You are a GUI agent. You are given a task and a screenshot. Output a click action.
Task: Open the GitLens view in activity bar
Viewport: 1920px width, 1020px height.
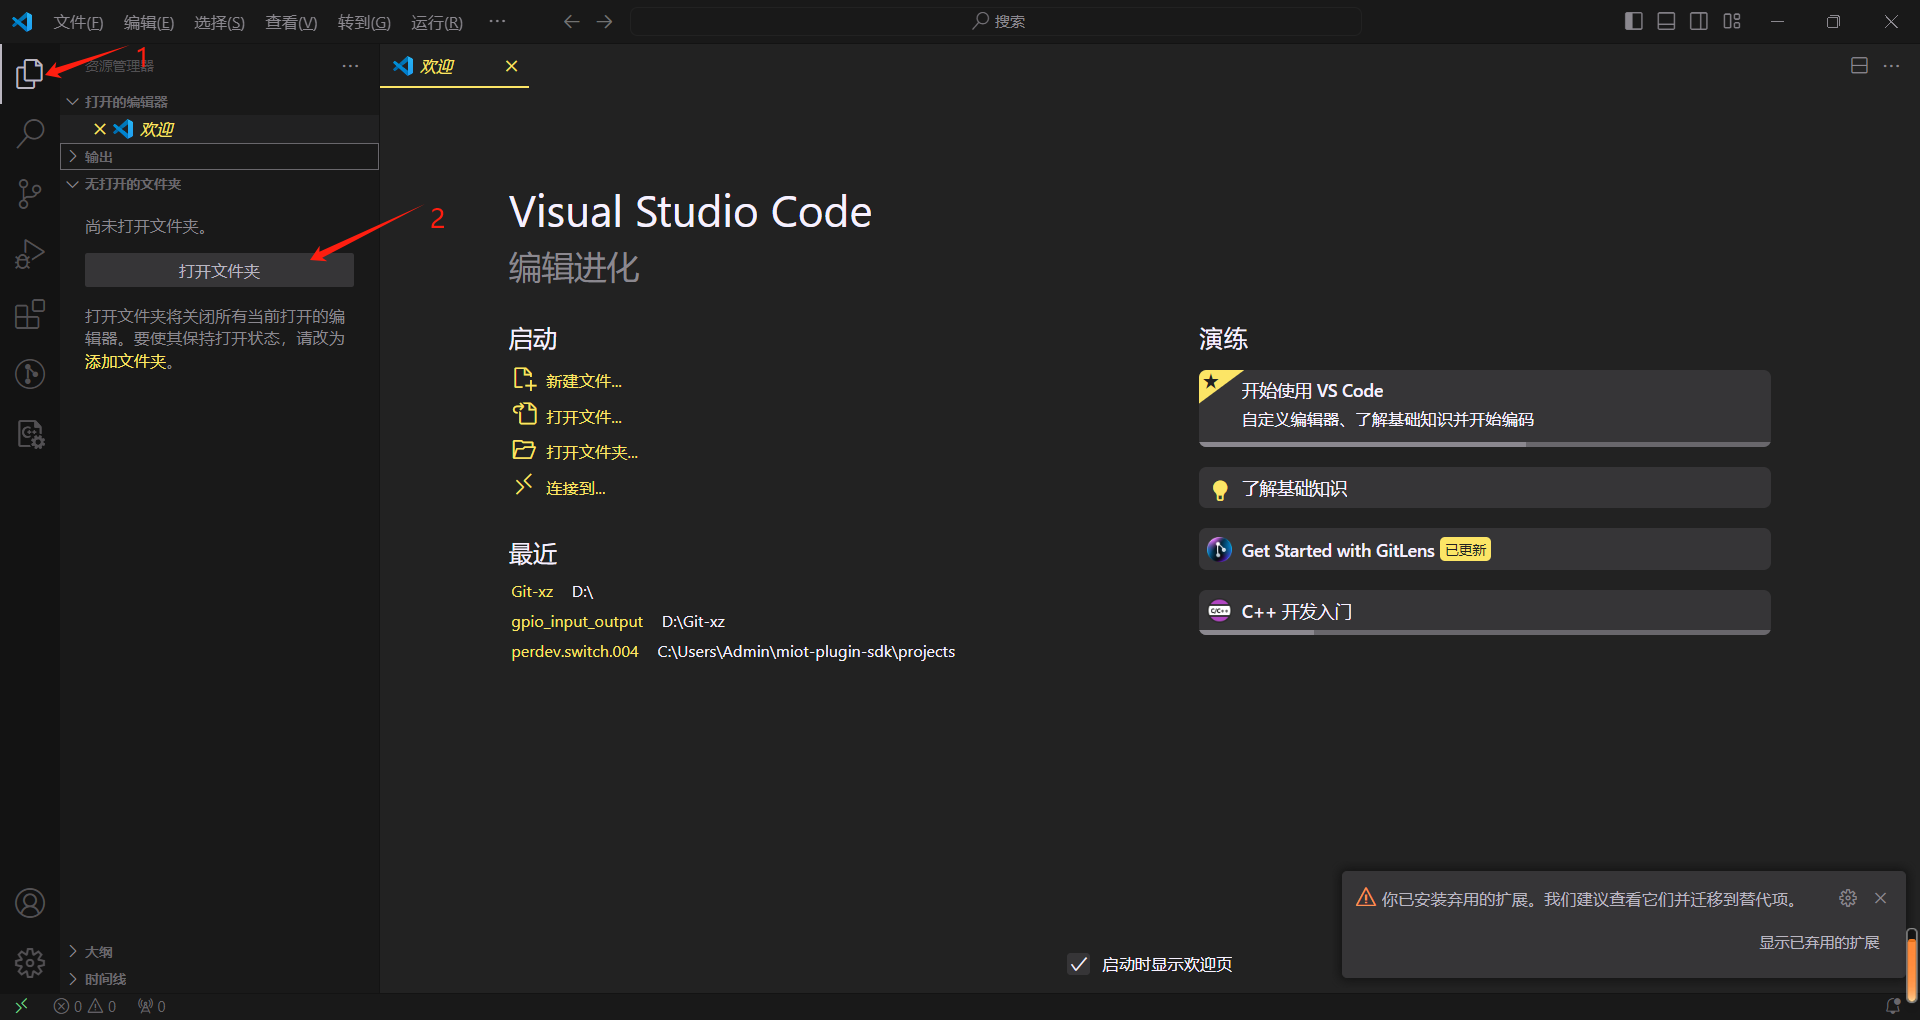point(30,374)
